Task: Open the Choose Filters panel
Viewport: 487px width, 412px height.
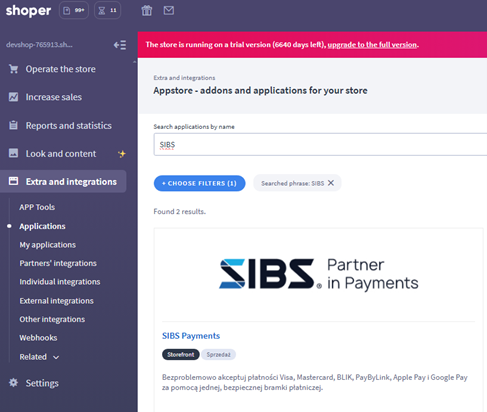Action: pyautogui.click(x=199, y=183)
